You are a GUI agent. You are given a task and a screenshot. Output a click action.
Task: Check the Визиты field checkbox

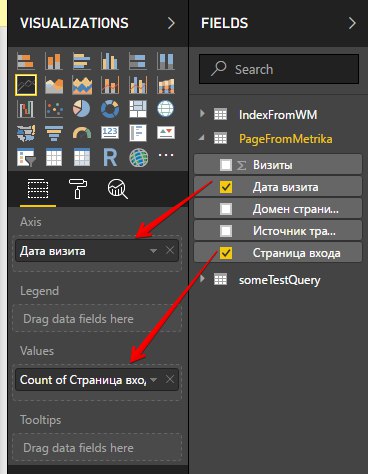point(226,165)
